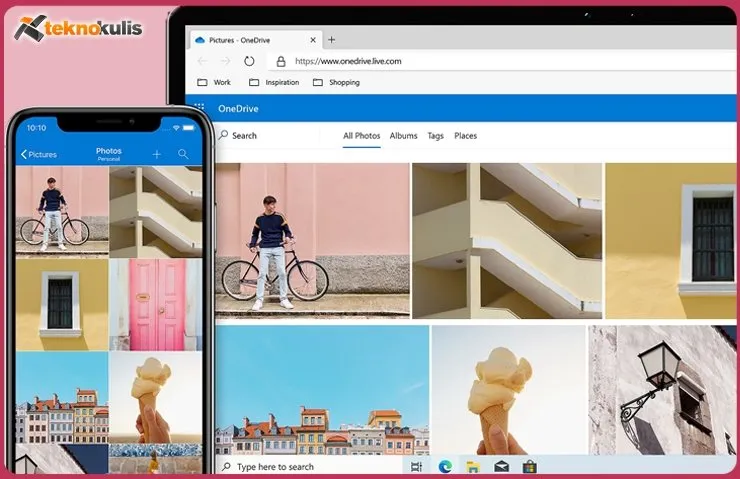Open Microsoft Store from the taskbar
The height and width of the screenshot is (479, 740).
click(x=530, y=467)
